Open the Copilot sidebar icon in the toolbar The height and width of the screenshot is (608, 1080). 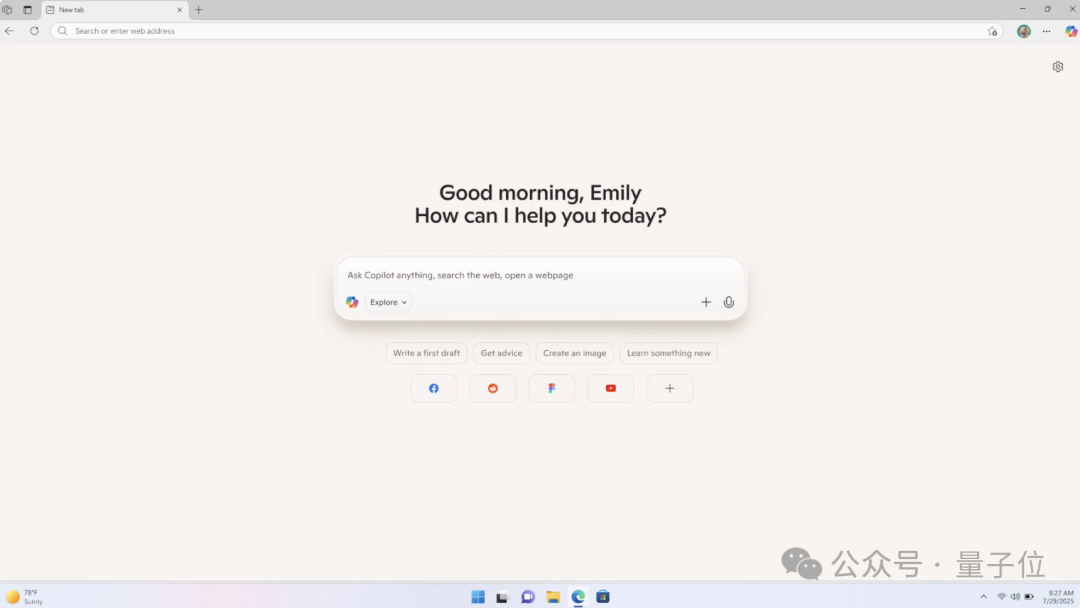point(1071,31)
